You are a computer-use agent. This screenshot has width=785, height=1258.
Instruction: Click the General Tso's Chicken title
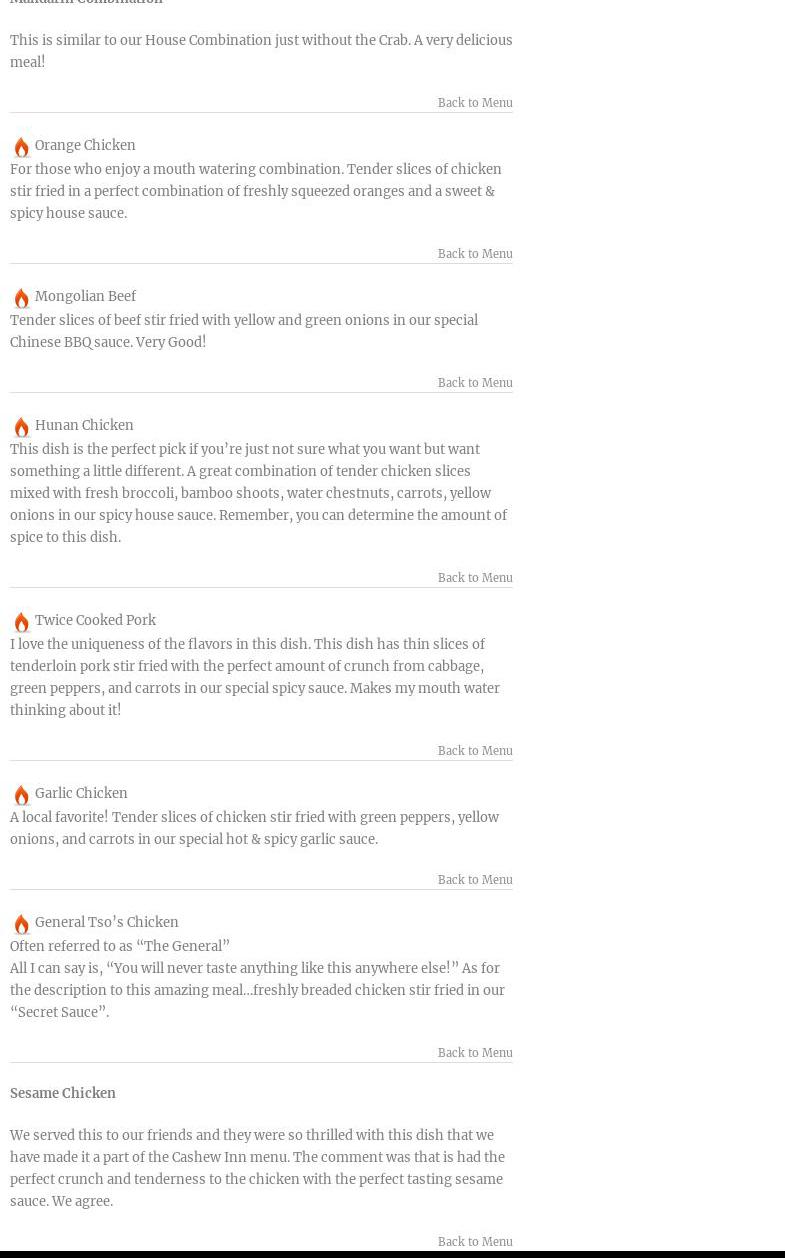pos(106,923)
